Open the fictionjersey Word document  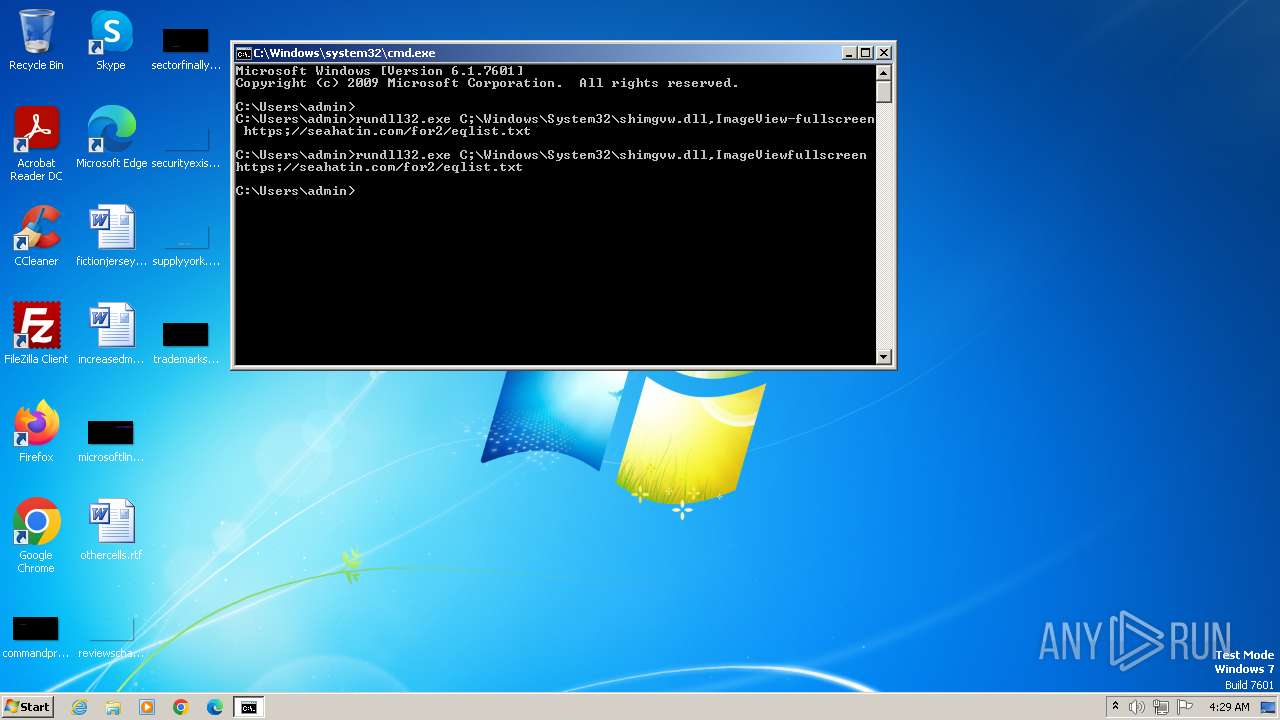tap(111, 236)
